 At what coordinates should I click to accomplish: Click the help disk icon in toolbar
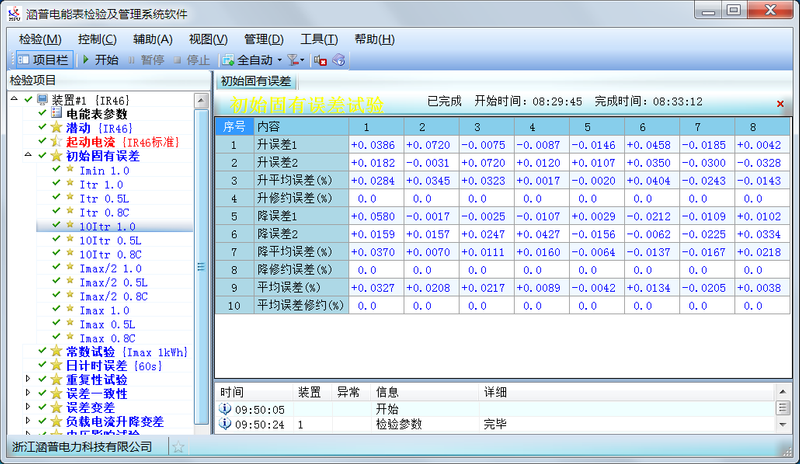point(339,60)
